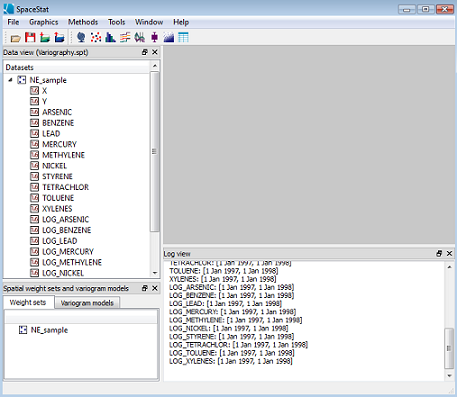Open the Methods menu
This screenshot has width=457, height=397.
coord(83,22)
